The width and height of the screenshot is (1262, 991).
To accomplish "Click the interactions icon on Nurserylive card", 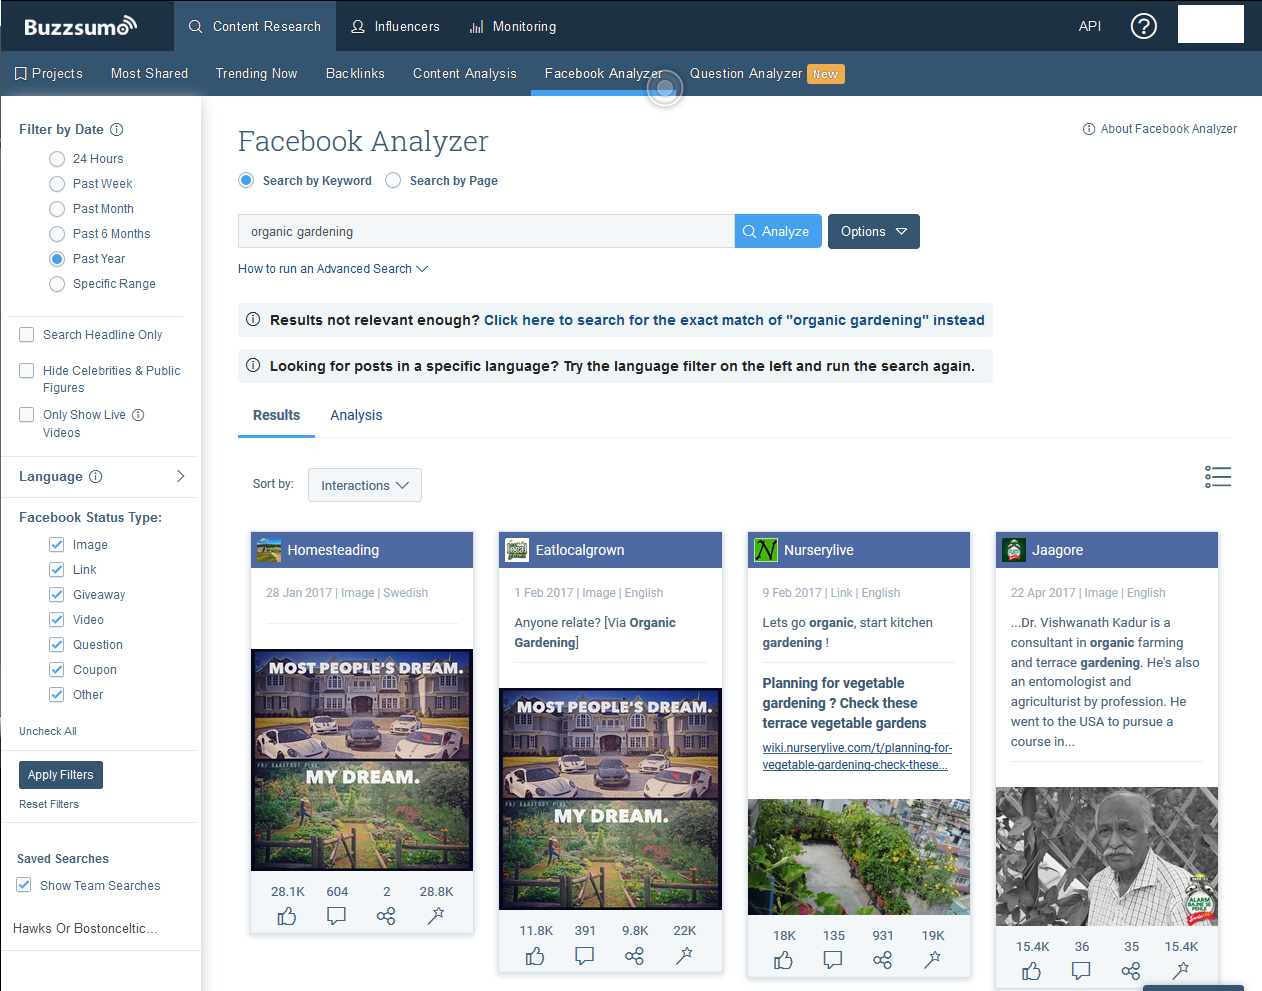I will click(x=932, y=960).
